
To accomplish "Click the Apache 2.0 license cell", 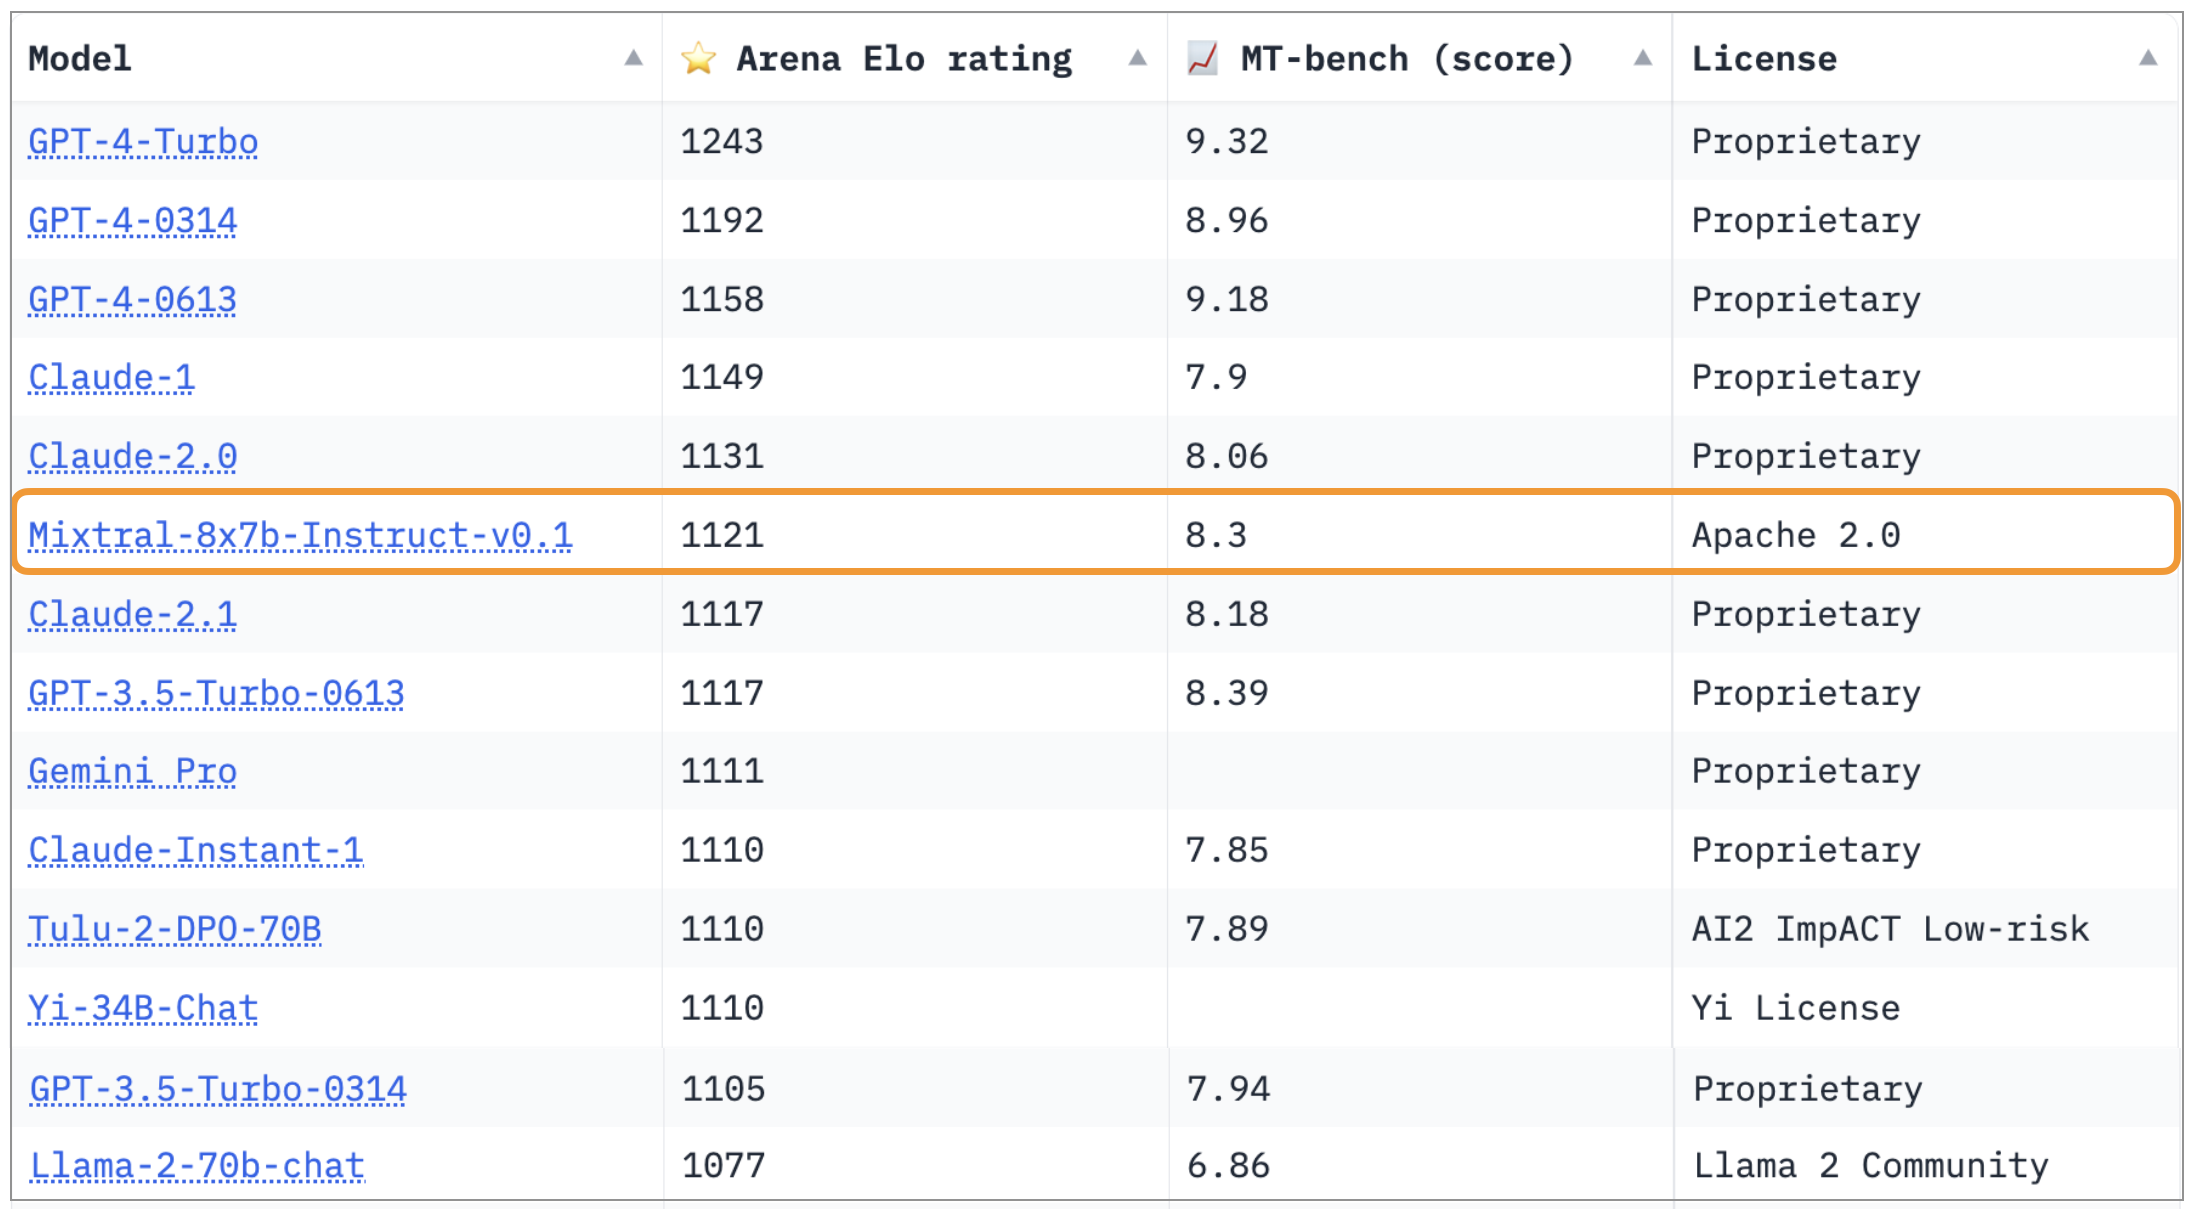I will [1796, 535].
